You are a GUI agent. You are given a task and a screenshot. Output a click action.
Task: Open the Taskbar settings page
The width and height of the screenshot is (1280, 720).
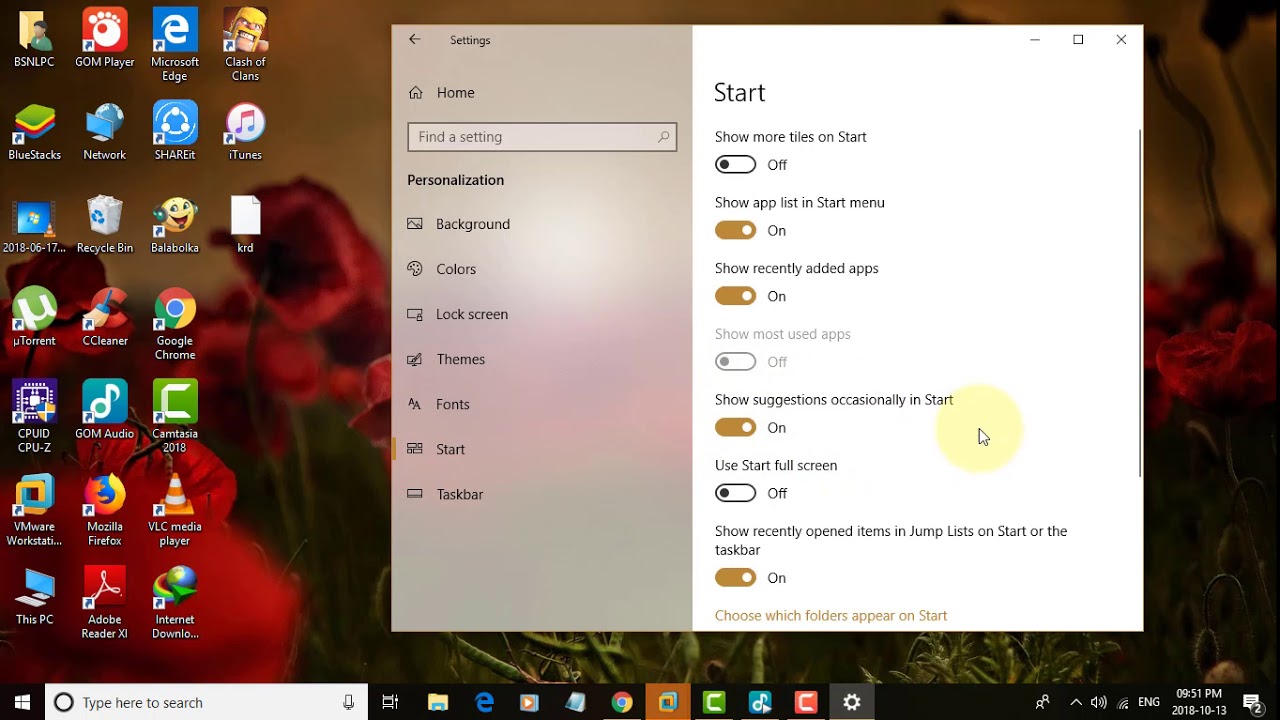(541, 494)
